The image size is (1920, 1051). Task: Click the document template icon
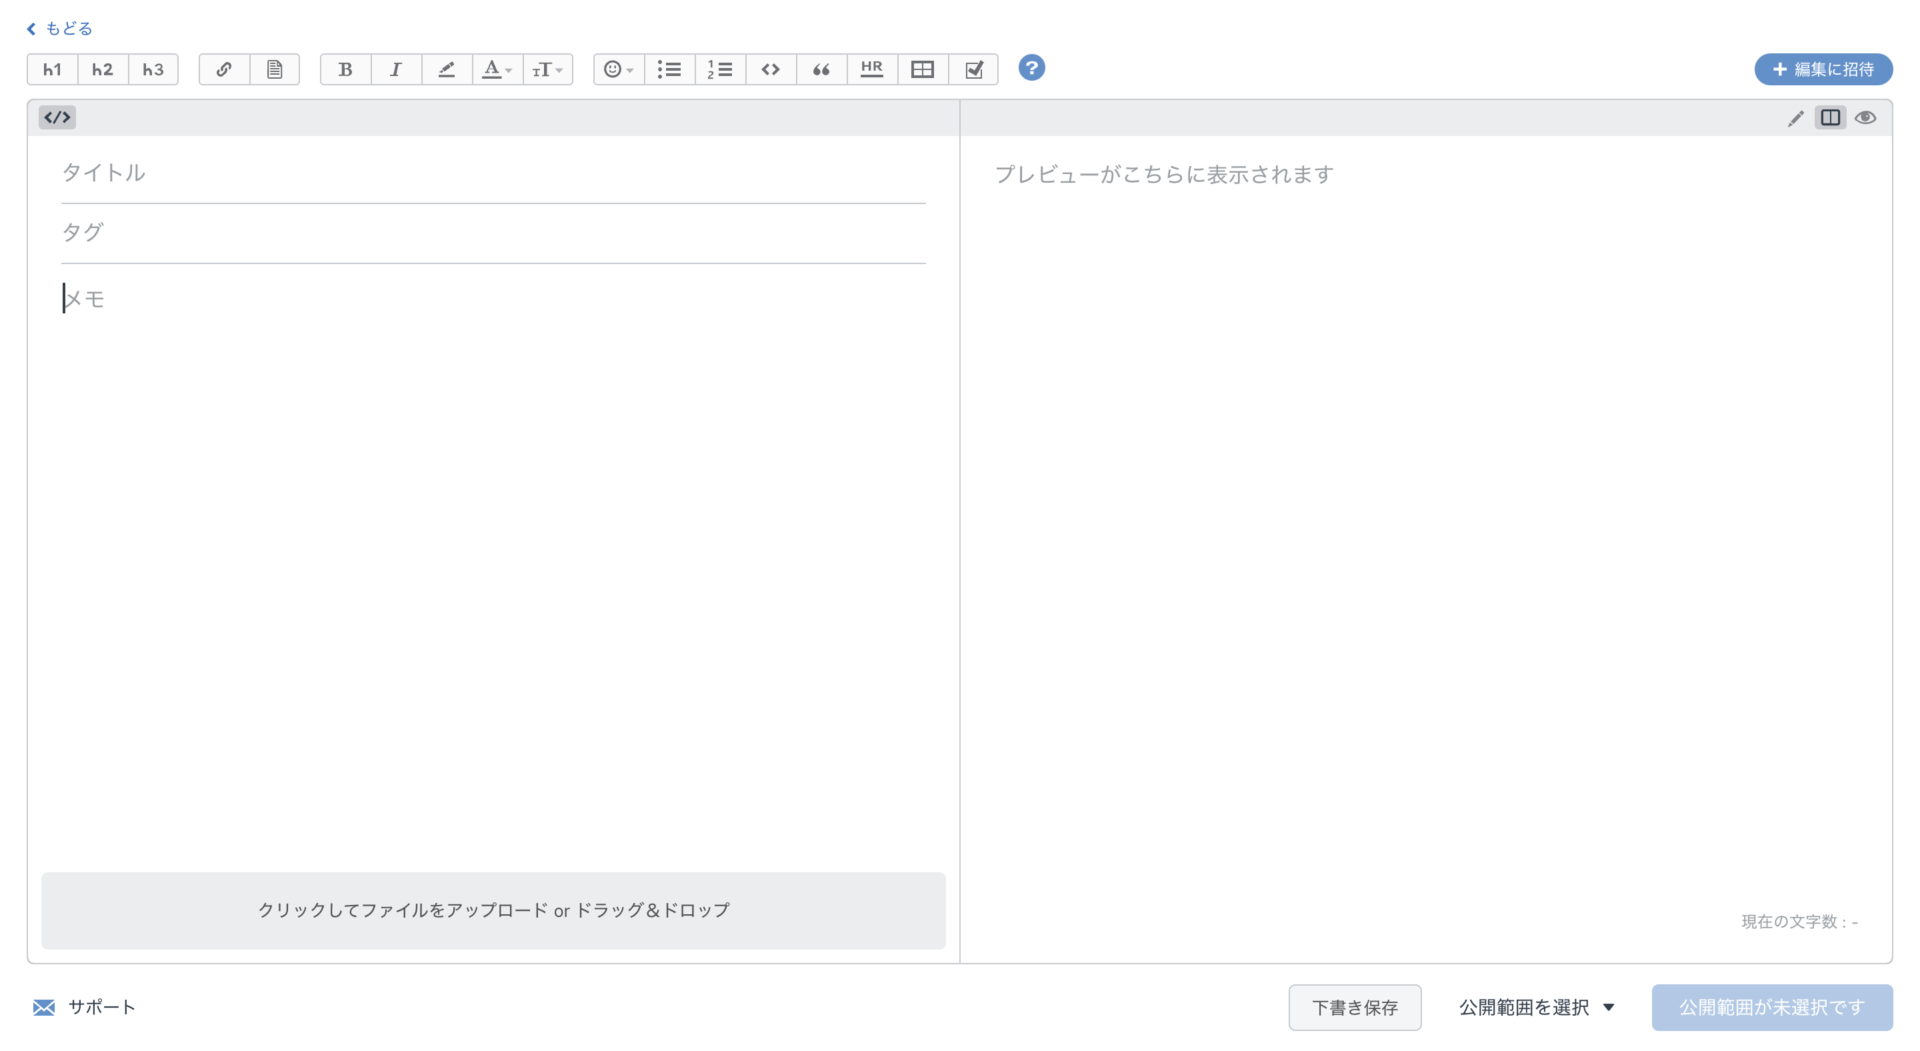[274, 69]
